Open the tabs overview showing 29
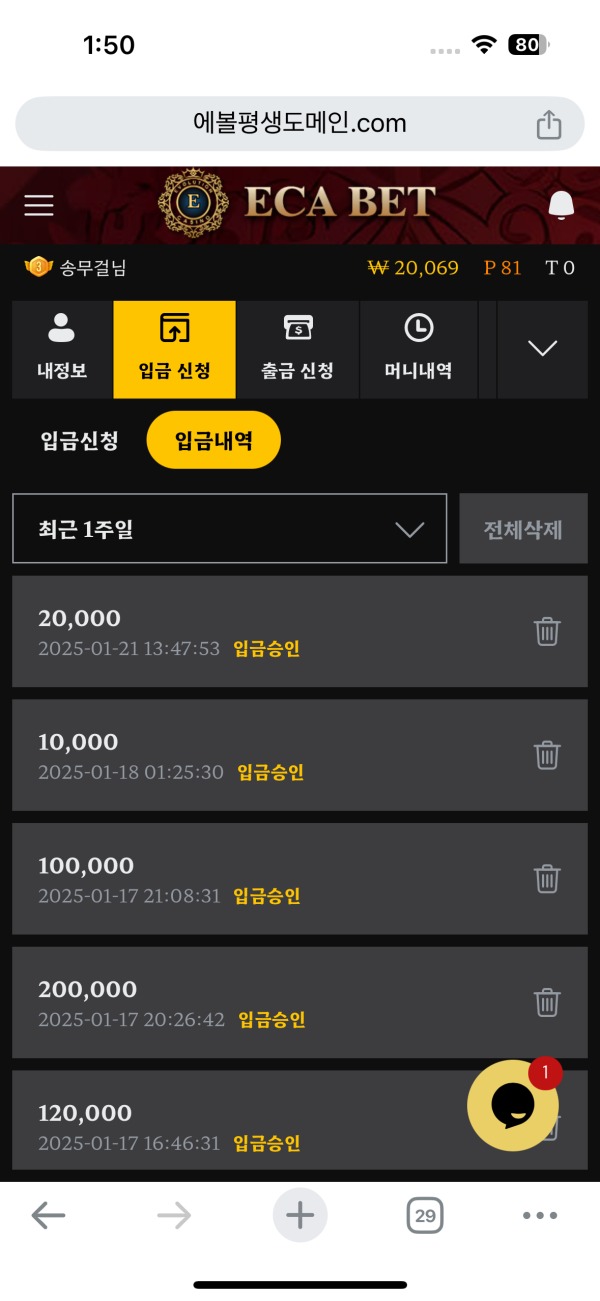600x1301 pixels. (x=426, y=1215)
